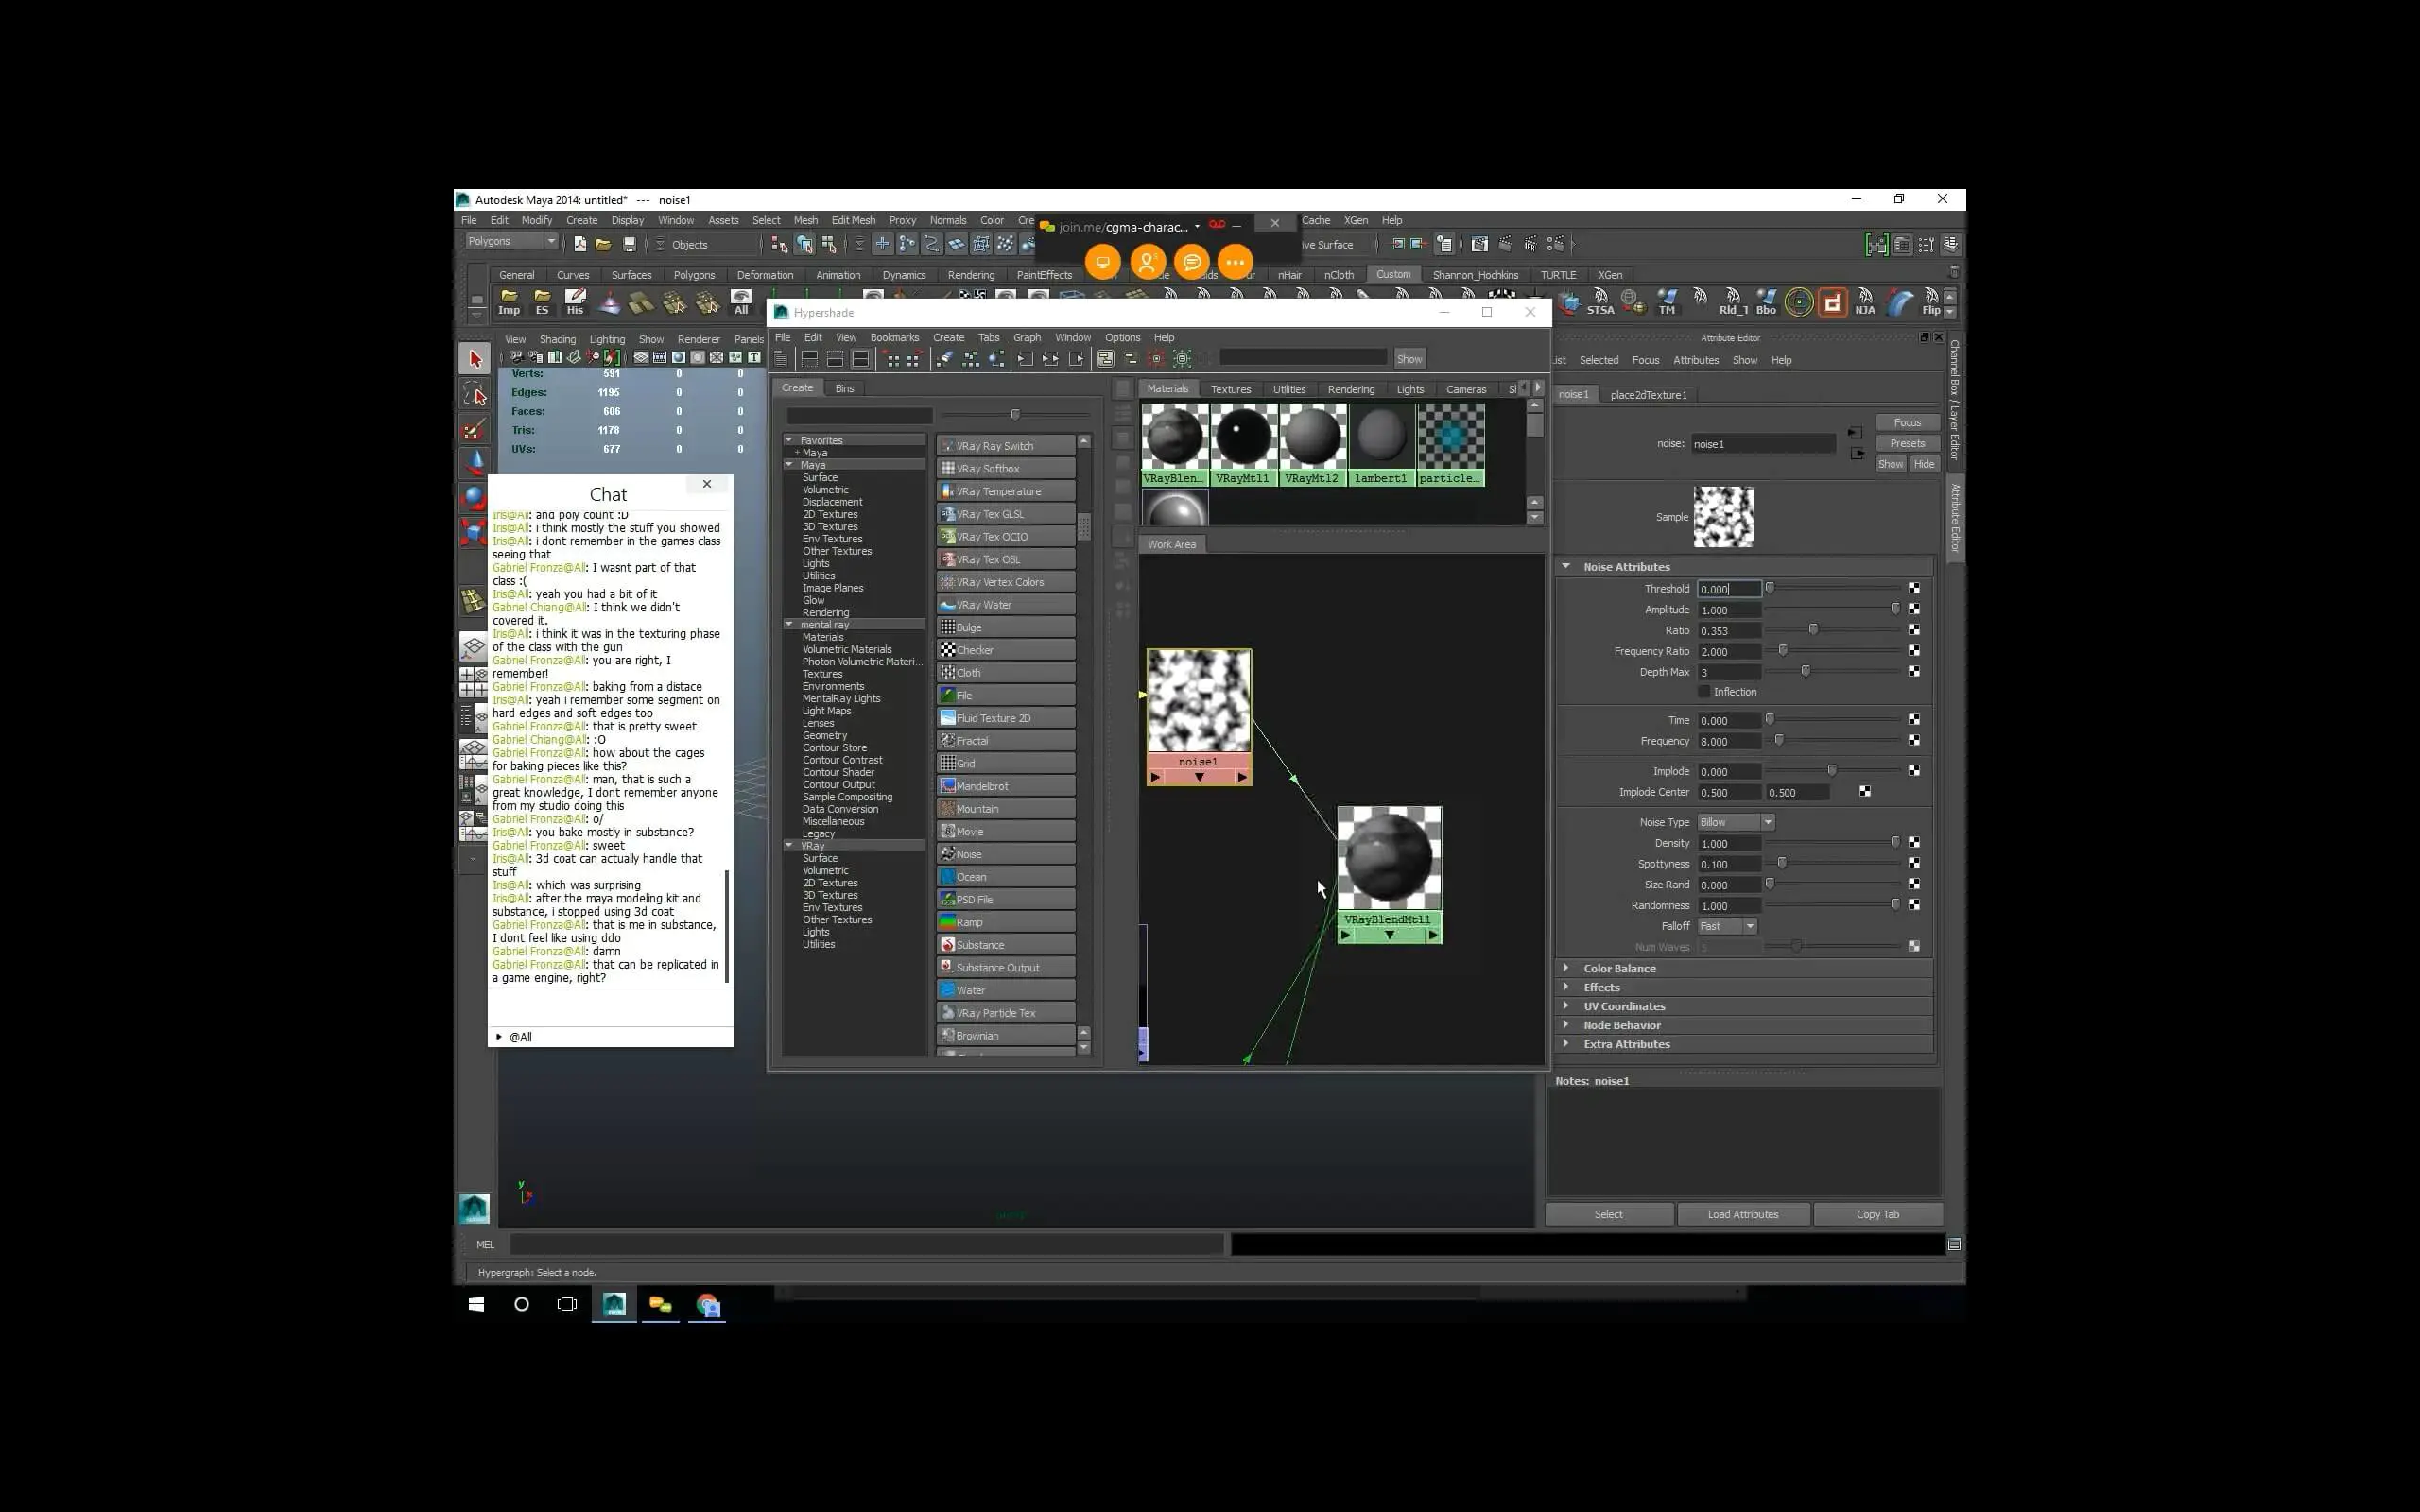The image size is (2420, 1512).
Task: Toggle Channel Box panel icon in status line
Action: pyautogui.click(x=1950, y=244)
